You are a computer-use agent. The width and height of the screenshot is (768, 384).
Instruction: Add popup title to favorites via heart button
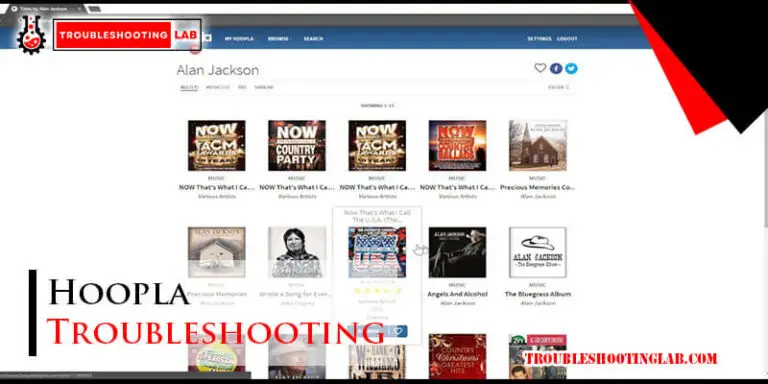click(x=399, y=332)
